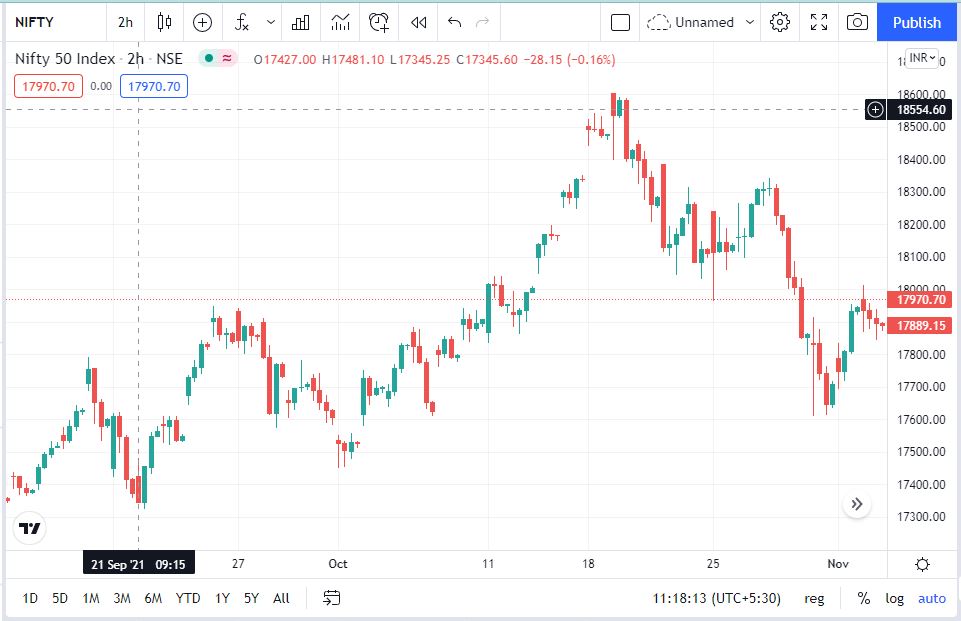961x621 pixels.
Task: Click the Publish button
Action: pyautogui.click(x=917, y=23)
